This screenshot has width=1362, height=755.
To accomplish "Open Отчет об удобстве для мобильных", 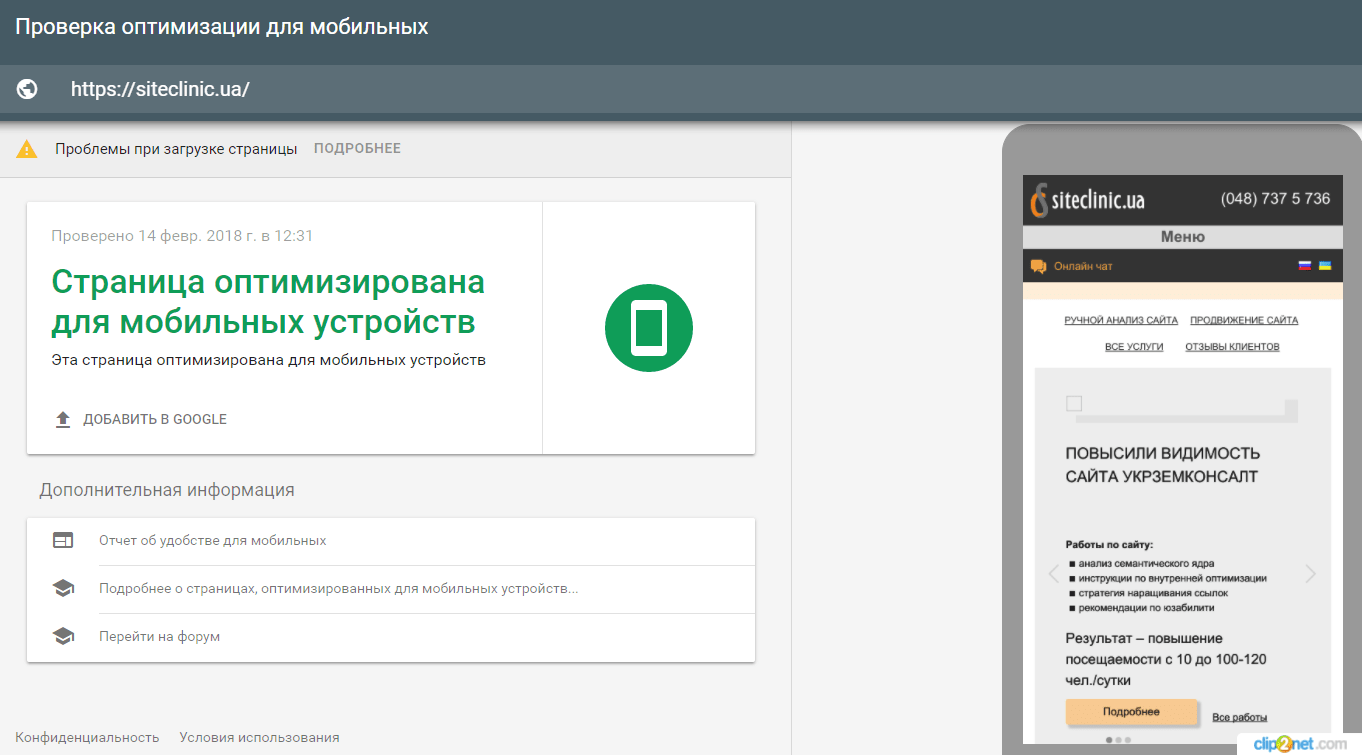I will click(212, 541).
